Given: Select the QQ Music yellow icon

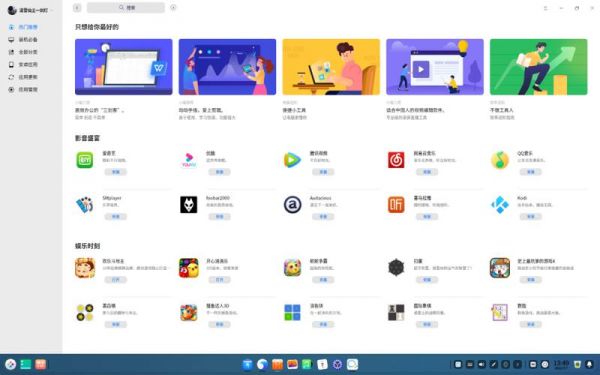Looking at the screenshot, I should point(500,160).
